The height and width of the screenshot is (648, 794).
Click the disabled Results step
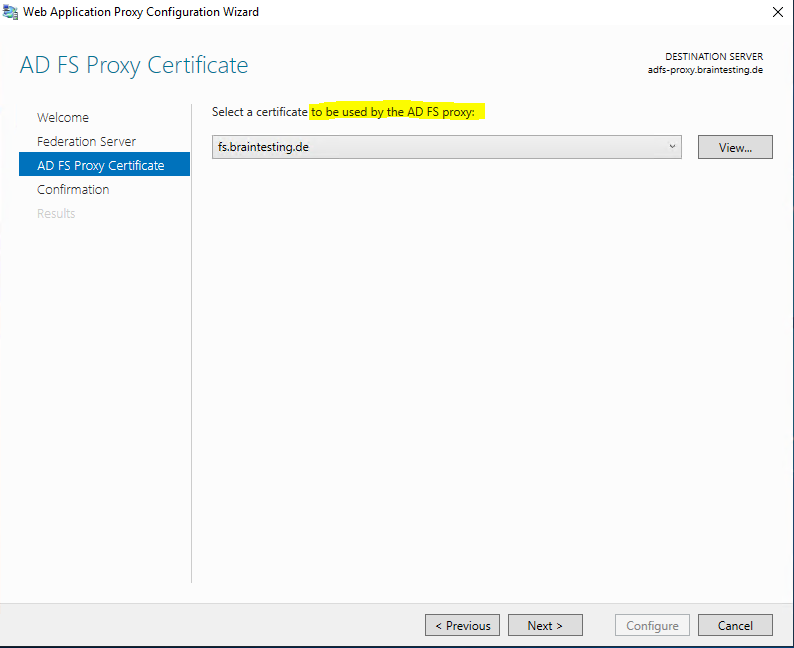point(56,213)
